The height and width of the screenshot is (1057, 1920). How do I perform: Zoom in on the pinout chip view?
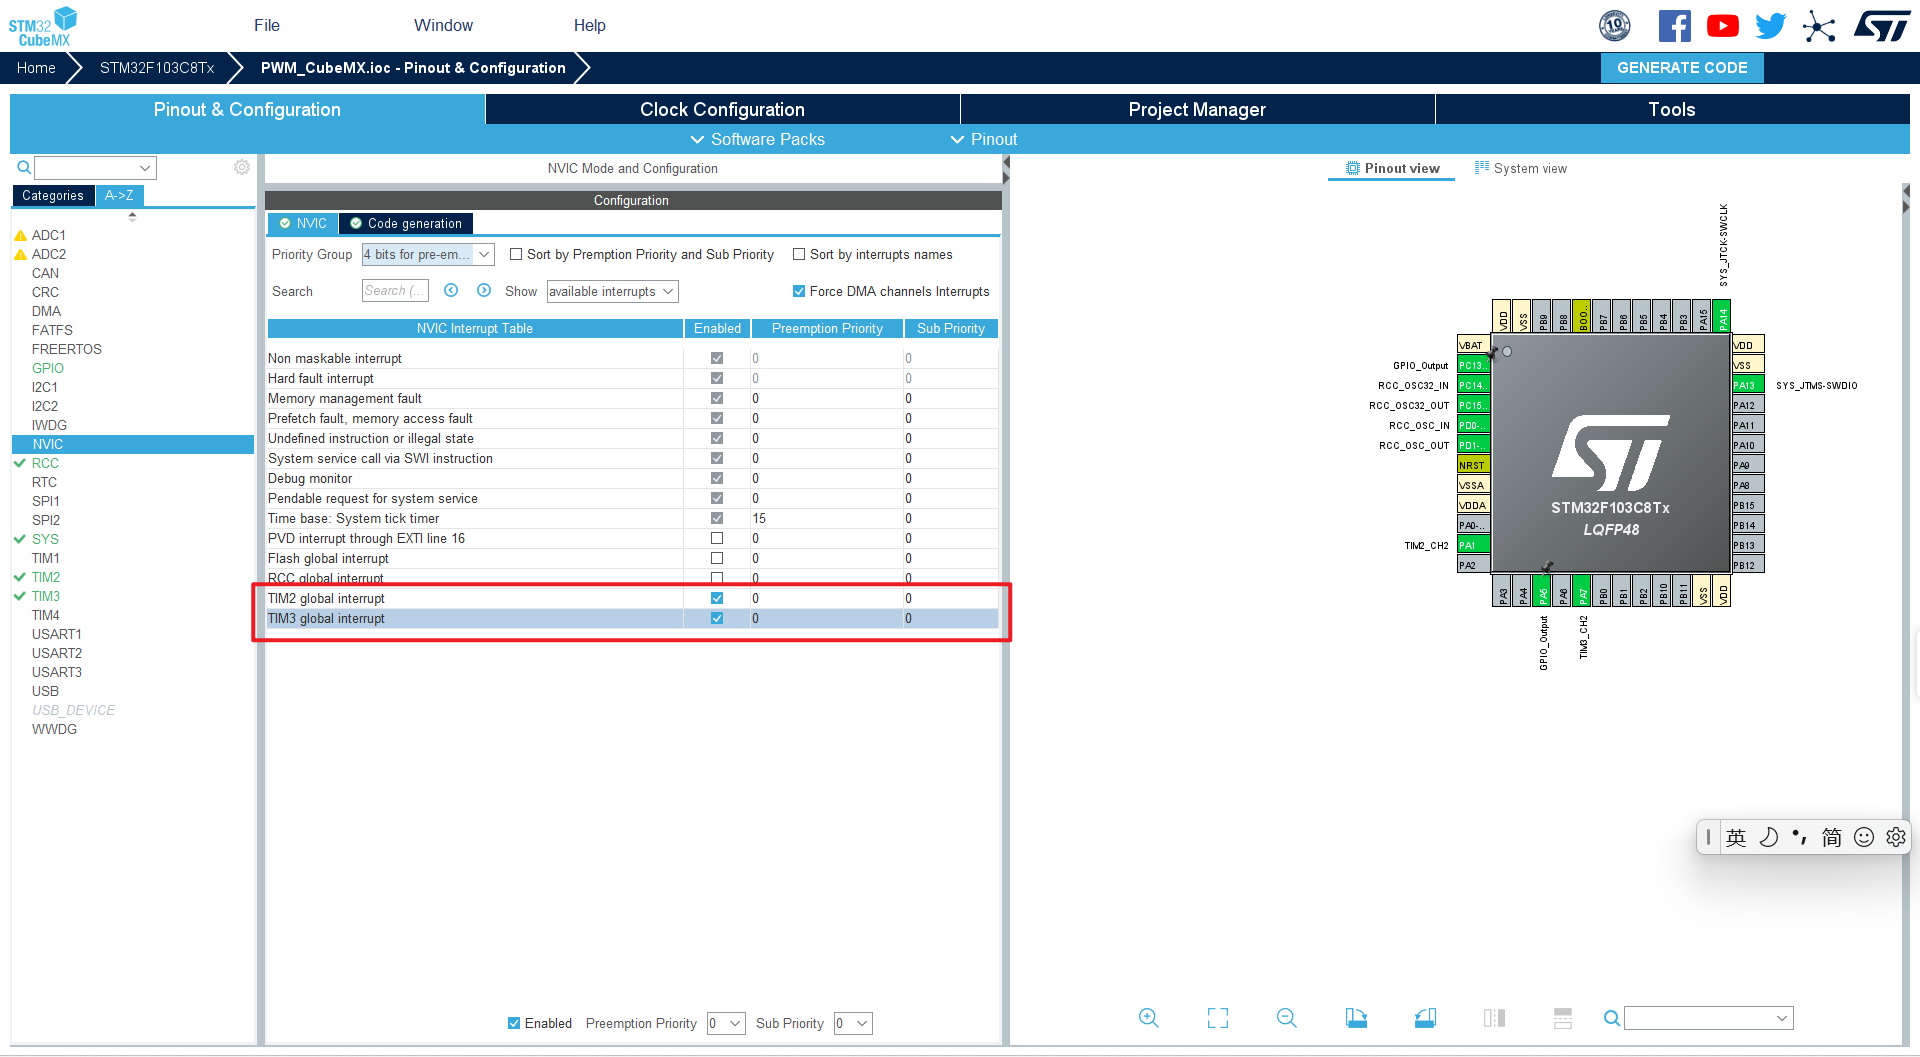pyautogui.click(x=1148, y=1018)
